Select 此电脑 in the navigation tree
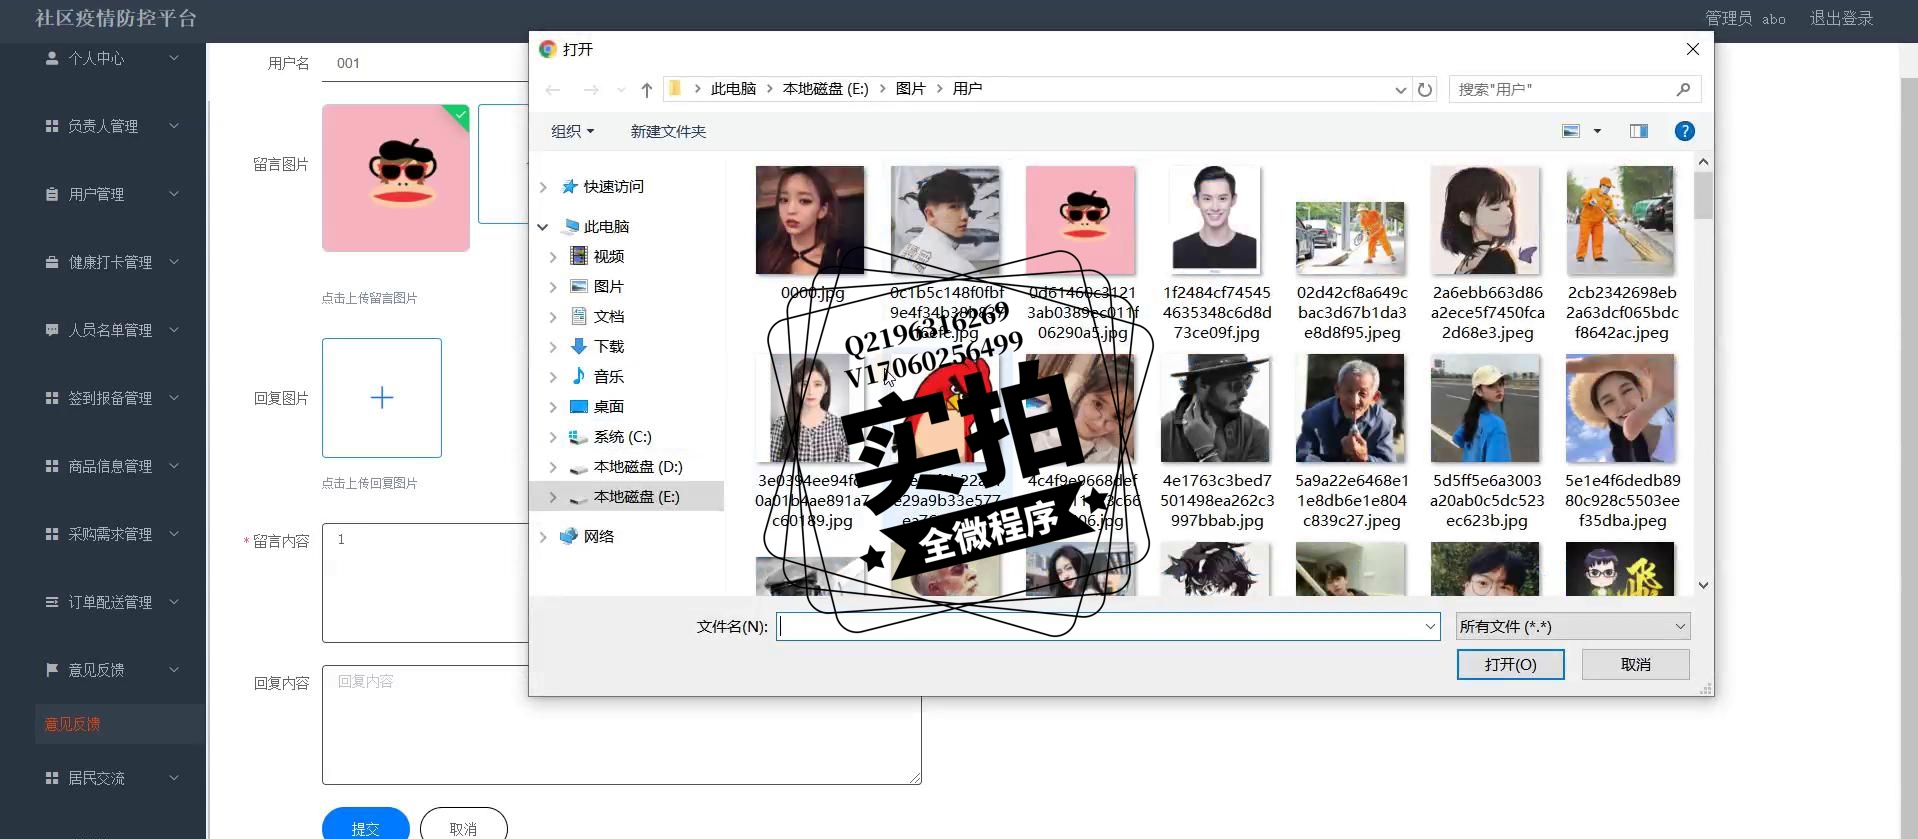Image resolution: width=1918 pixels, height=839 pixels. [596, 227]
